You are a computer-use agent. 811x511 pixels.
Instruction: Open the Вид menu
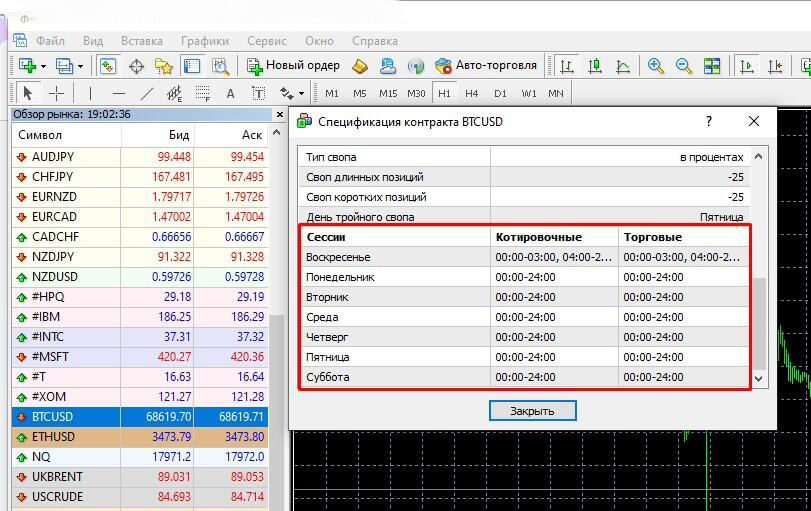pos(93,41)
